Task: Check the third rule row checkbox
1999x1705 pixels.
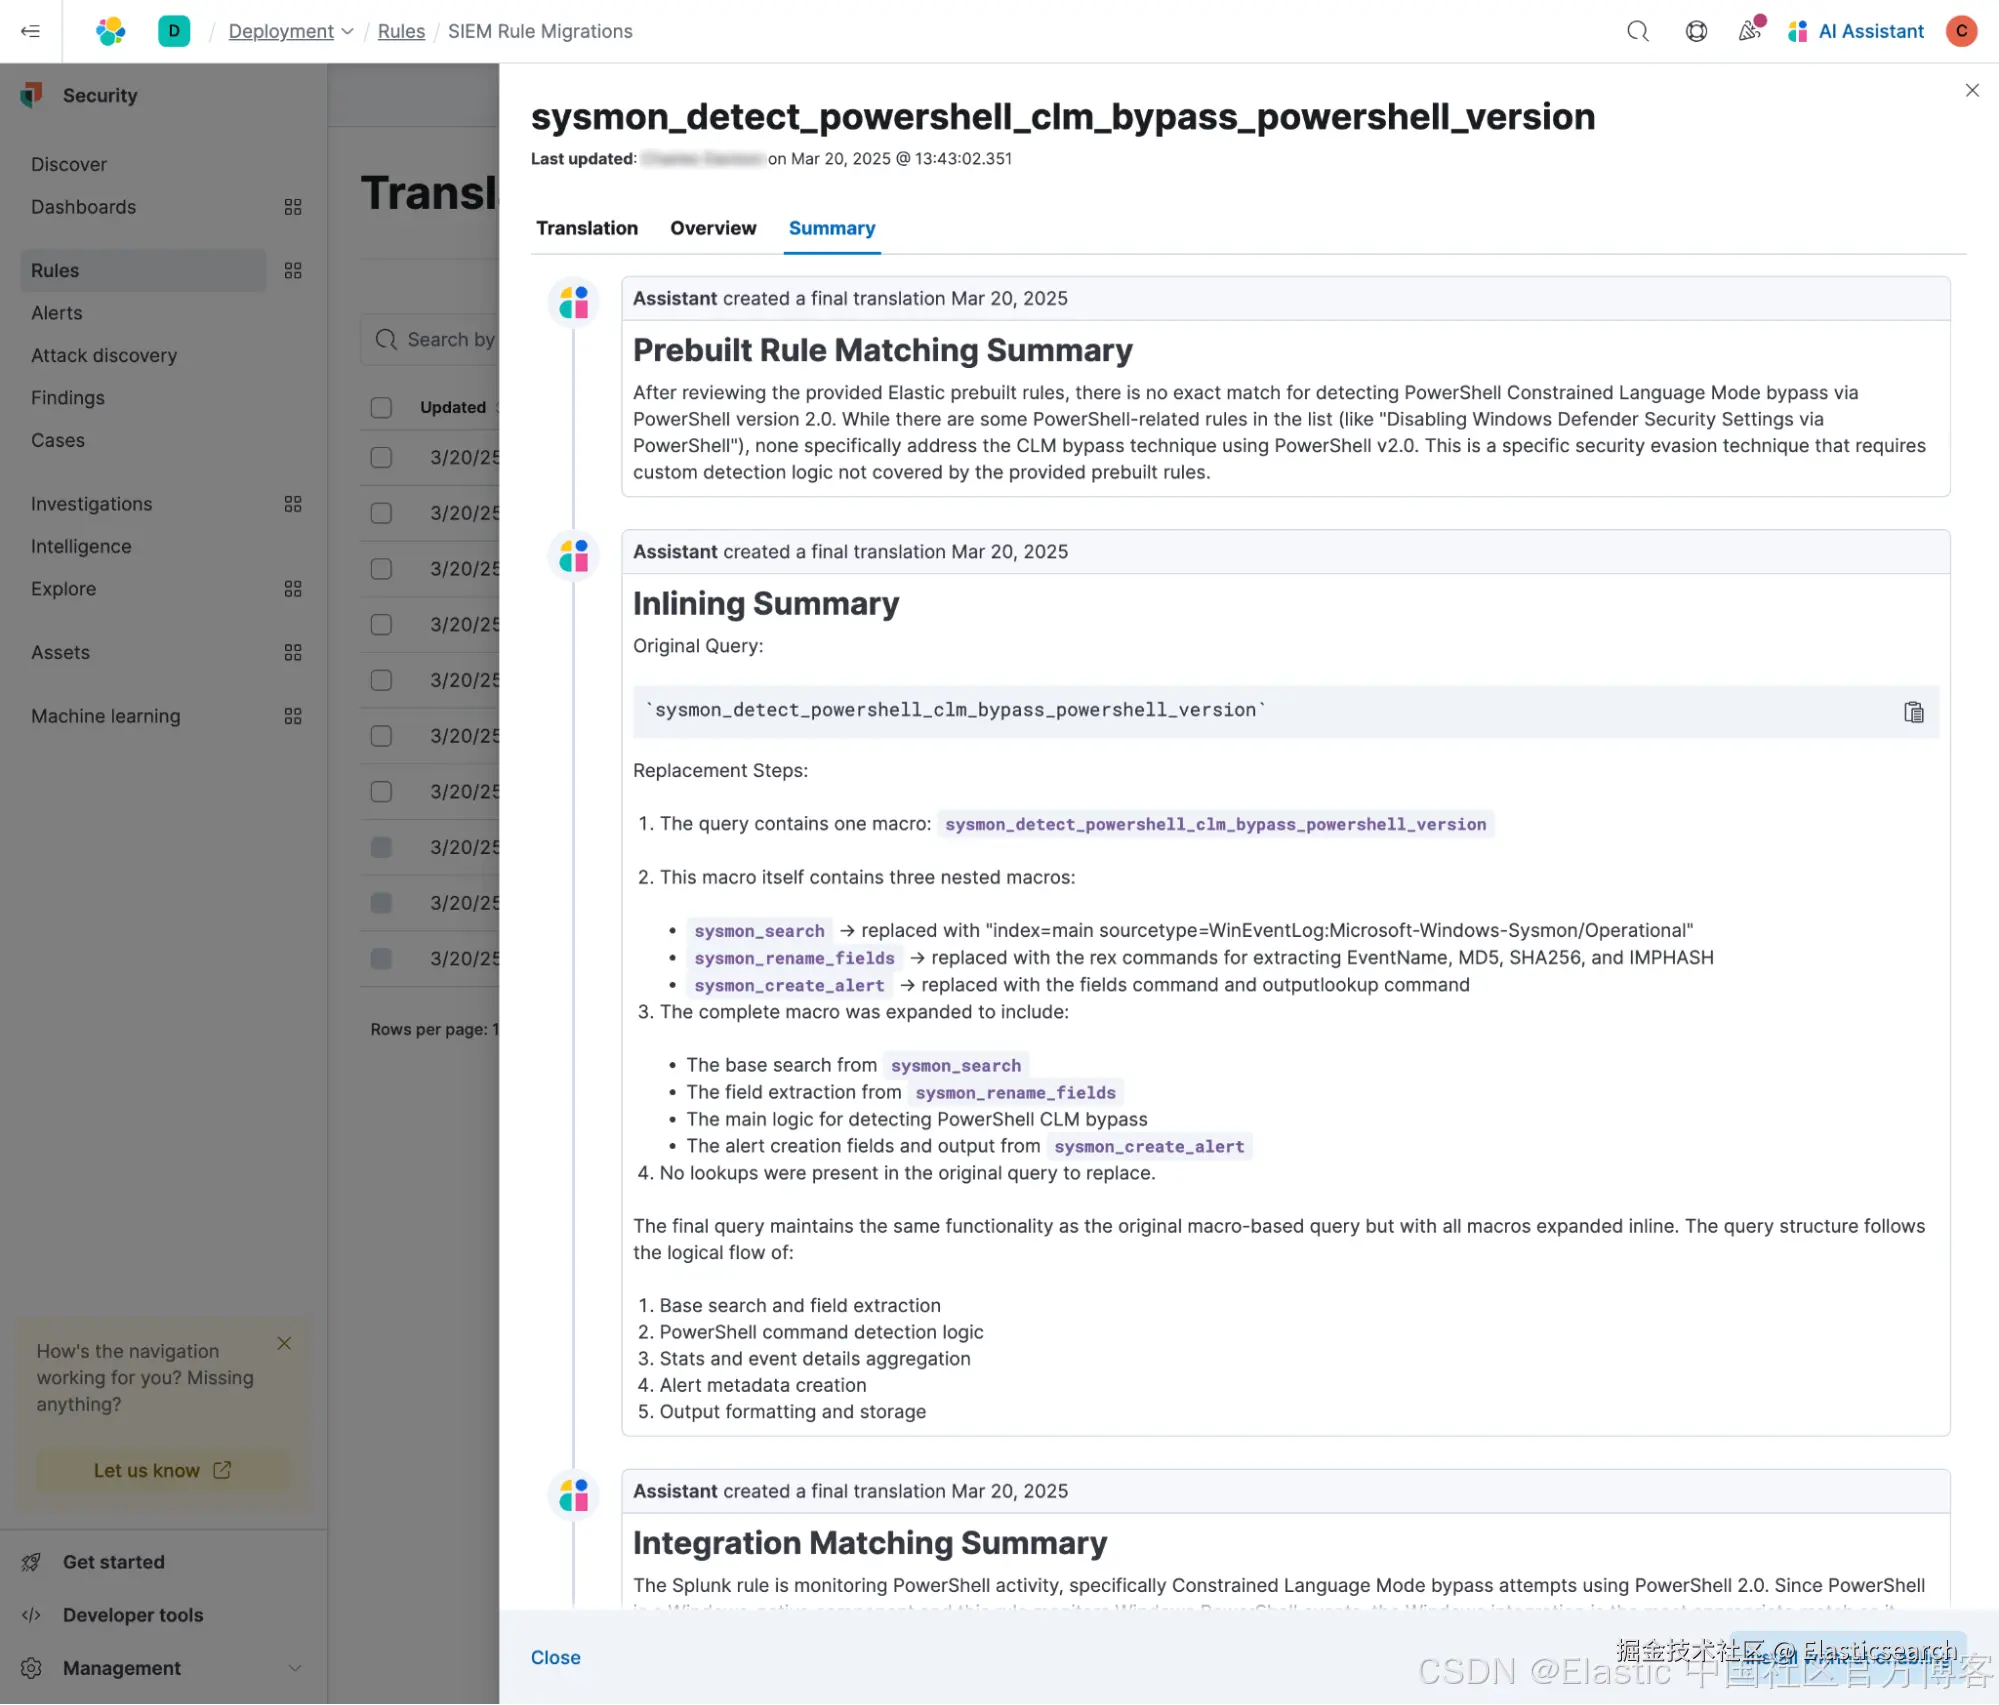Action: click(x=381, y=568)
